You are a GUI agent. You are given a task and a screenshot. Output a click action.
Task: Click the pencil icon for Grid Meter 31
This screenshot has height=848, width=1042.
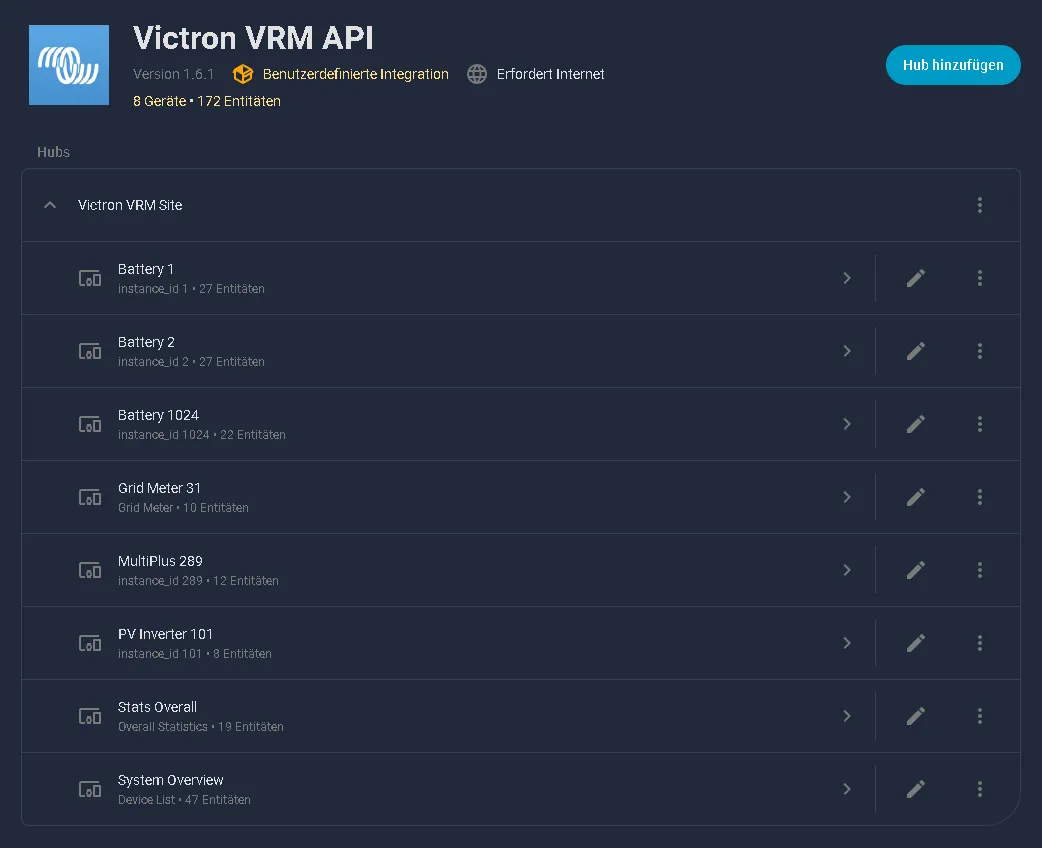pos(916,497)
